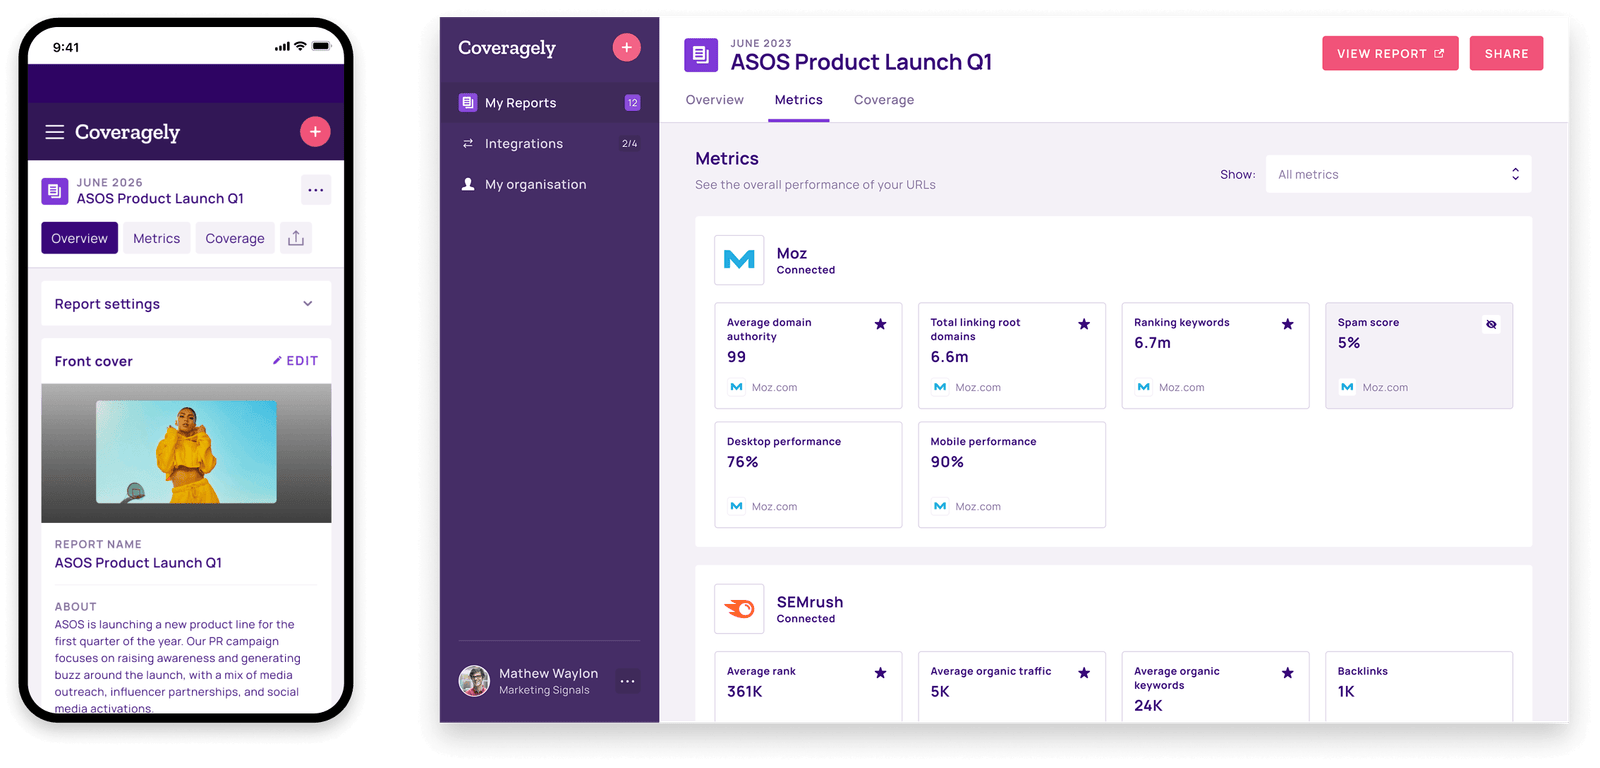Click the My organisation person icon

pyautogui.click(x=467, y=184)
